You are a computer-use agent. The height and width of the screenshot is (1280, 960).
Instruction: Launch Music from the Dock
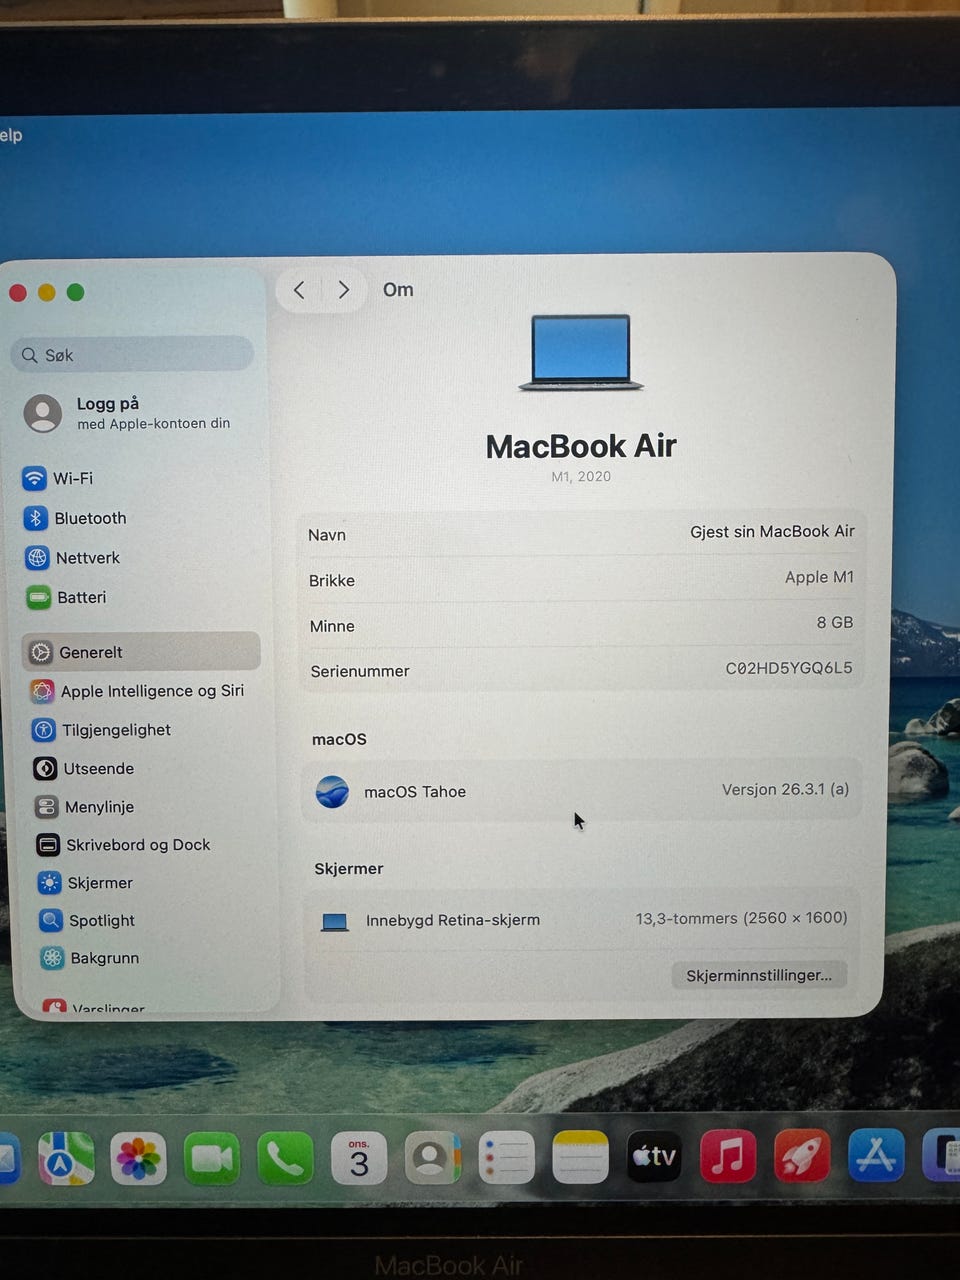728,1155
